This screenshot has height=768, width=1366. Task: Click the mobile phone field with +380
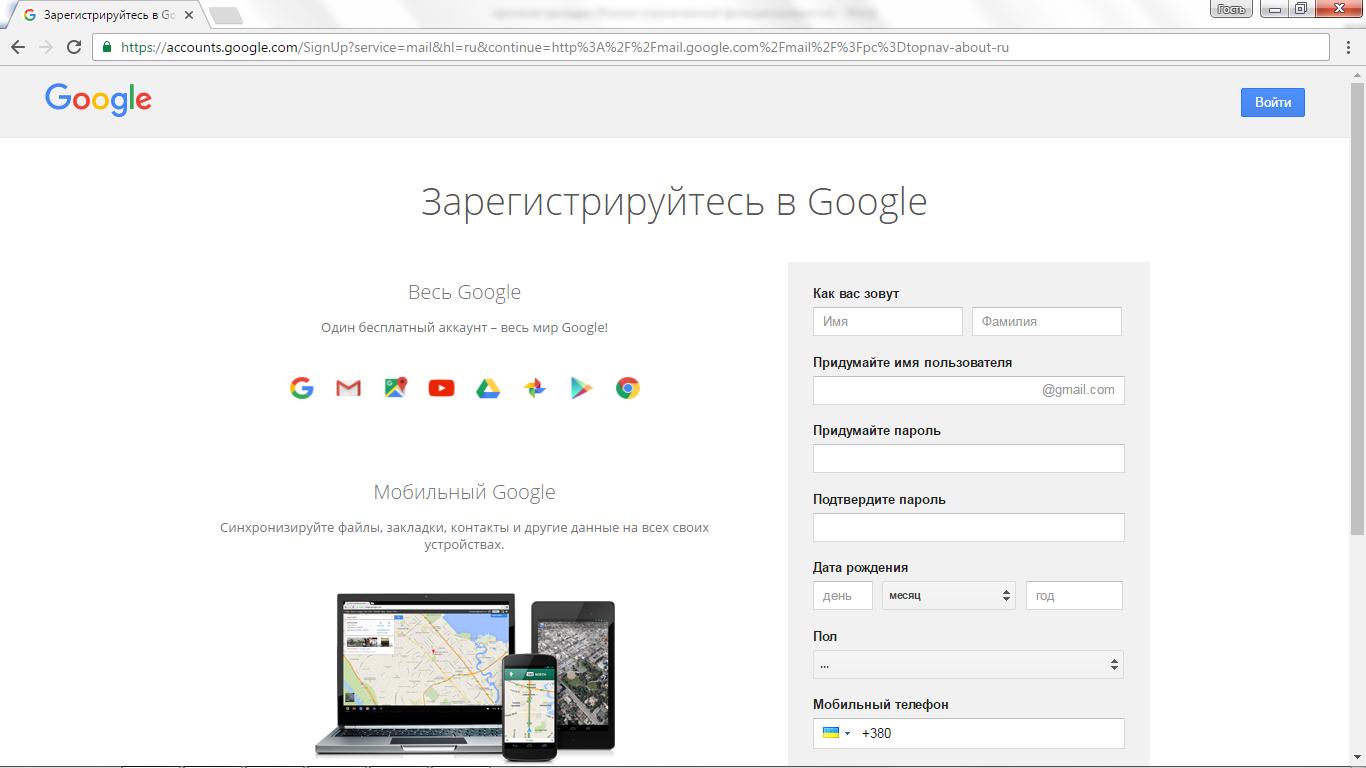point(969,733)
